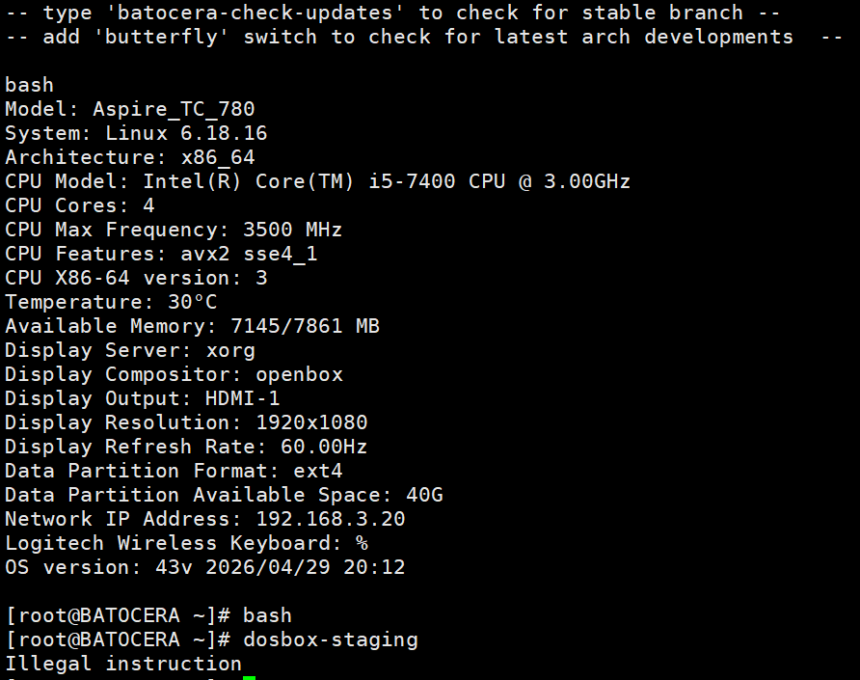Click 'Display Output: HDMI-1' line
The image size is (860, 680).
[x=143, y=399]
